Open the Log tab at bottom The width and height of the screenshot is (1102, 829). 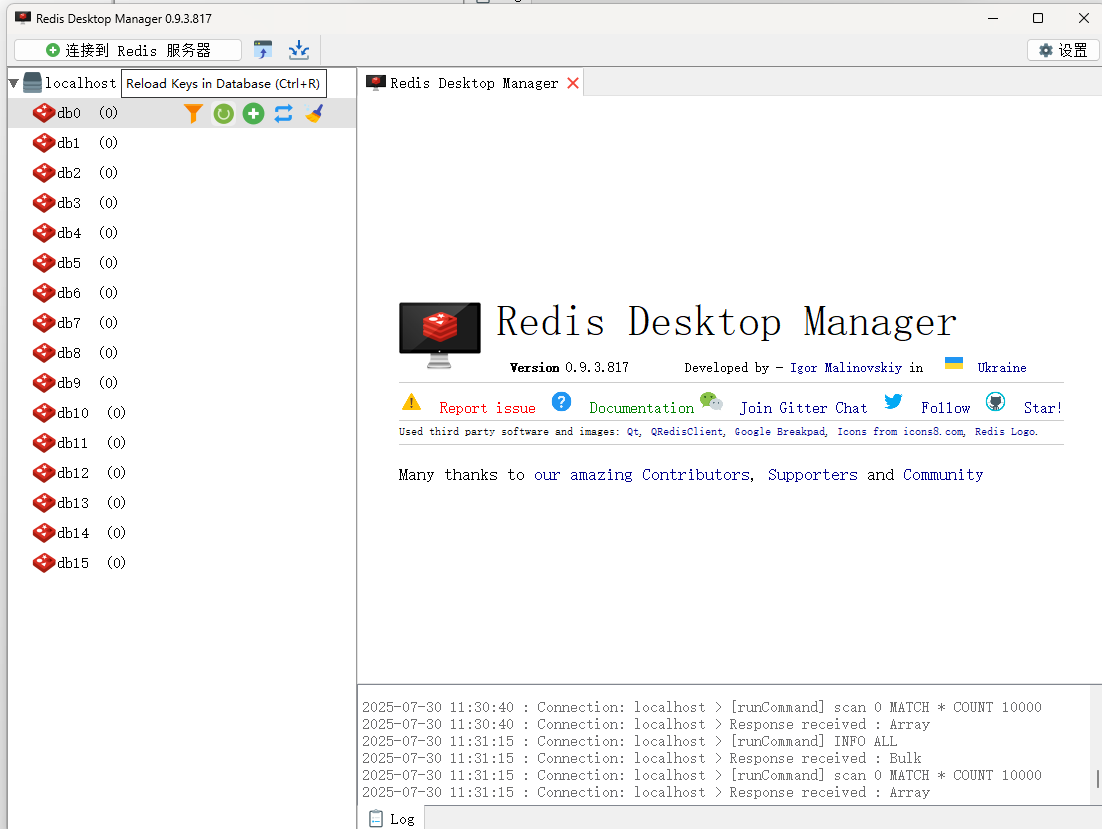pos(392,819)
